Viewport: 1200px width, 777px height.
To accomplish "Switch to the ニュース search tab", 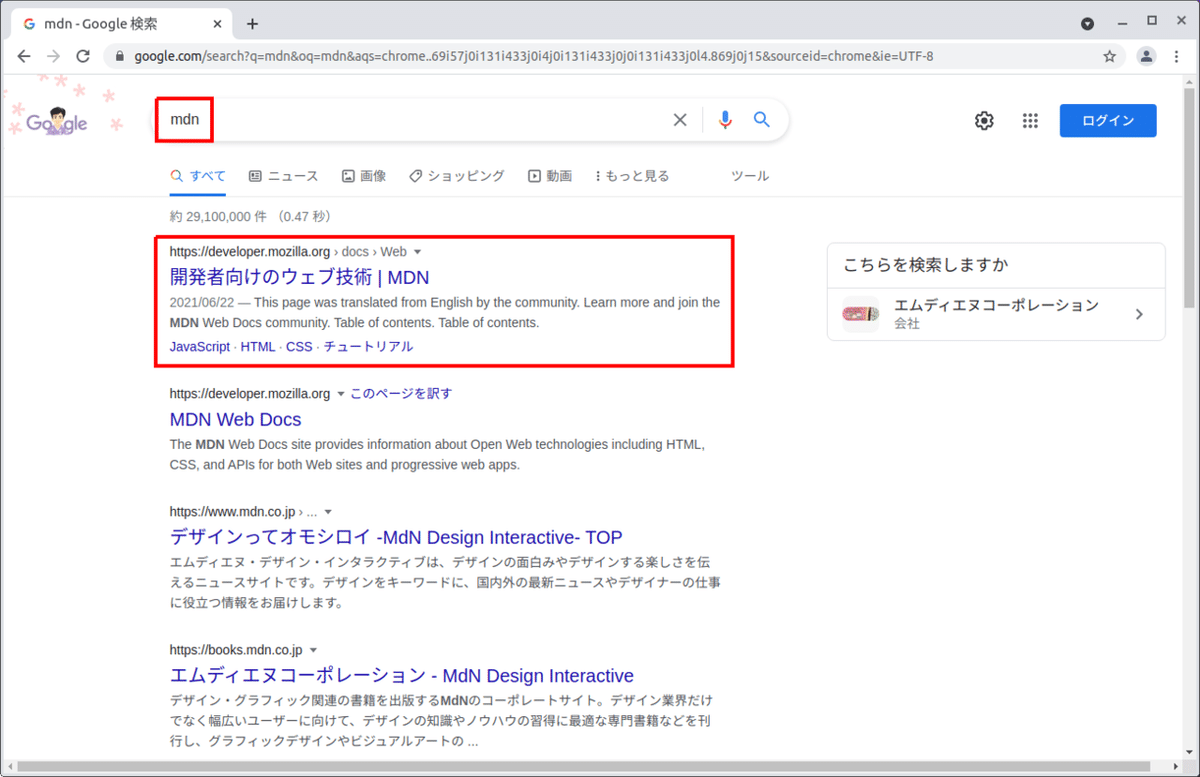I will point(284,175).
